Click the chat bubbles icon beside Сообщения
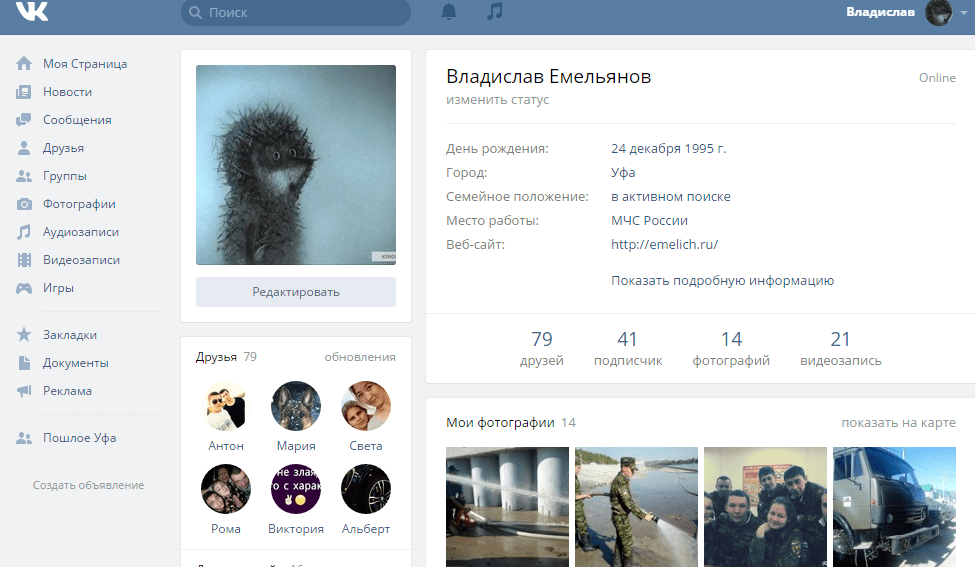975x567 pixels. tap(24, 119)
